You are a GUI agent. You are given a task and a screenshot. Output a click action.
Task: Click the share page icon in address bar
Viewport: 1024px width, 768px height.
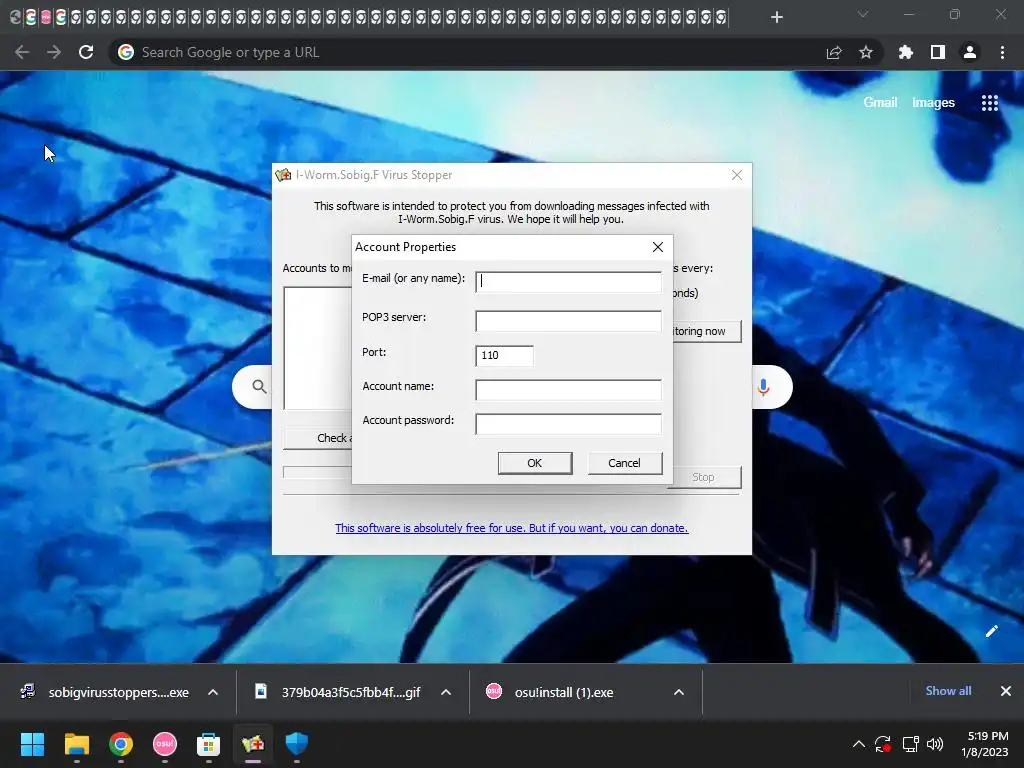click(x=834, y=52)
